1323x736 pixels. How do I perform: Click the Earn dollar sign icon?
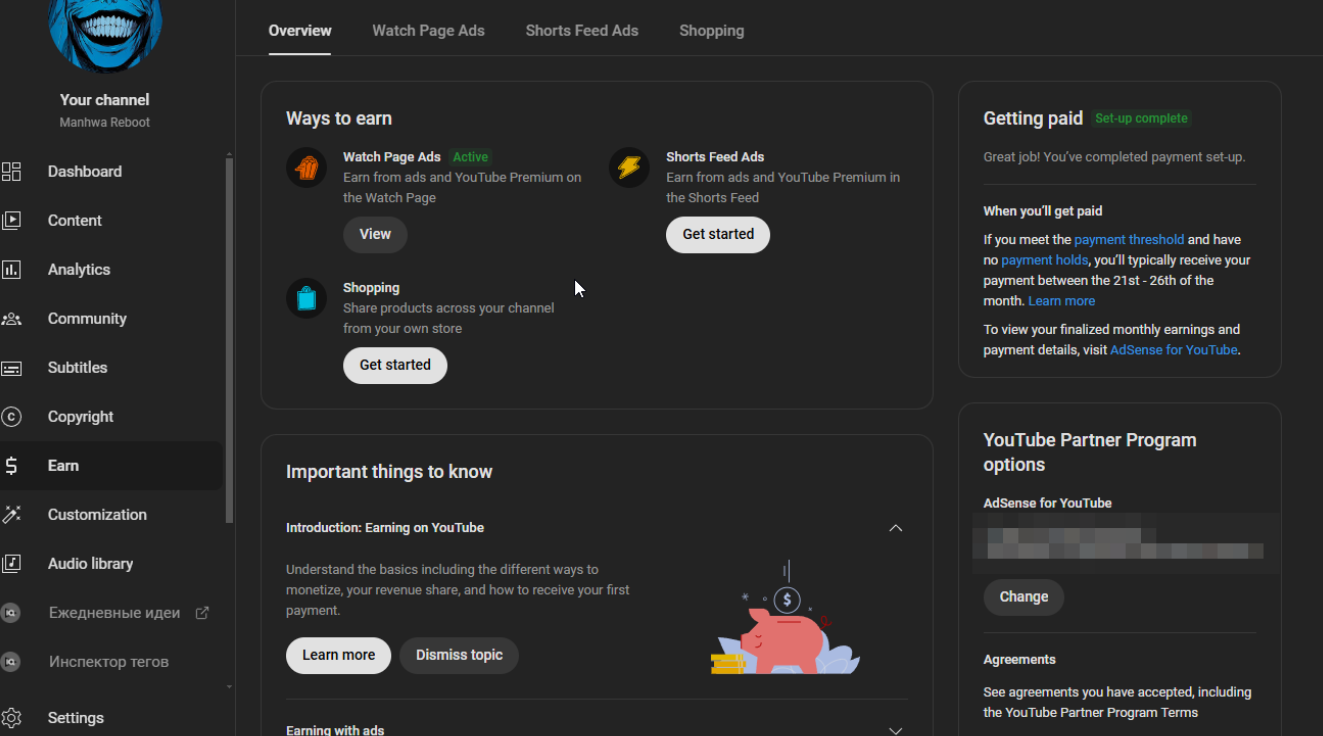[11, 466]
